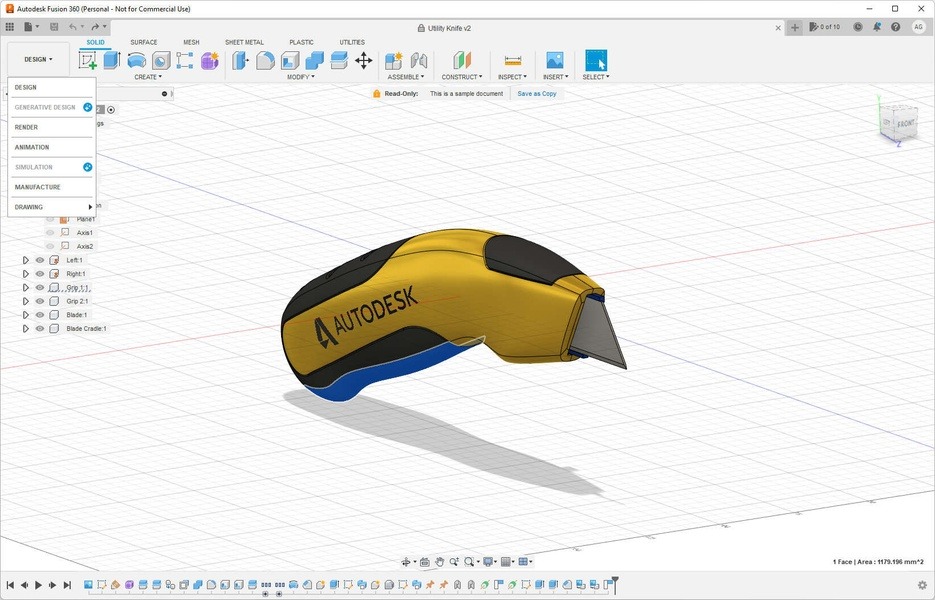Open the Display Settings menu in navigation bar

tap(488, 561)
